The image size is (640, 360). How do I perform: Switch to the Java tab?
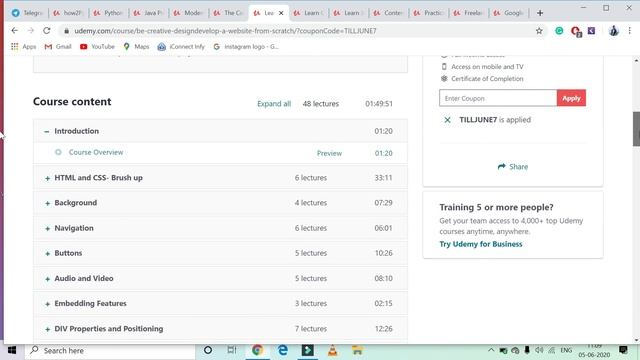coord(149,13)
